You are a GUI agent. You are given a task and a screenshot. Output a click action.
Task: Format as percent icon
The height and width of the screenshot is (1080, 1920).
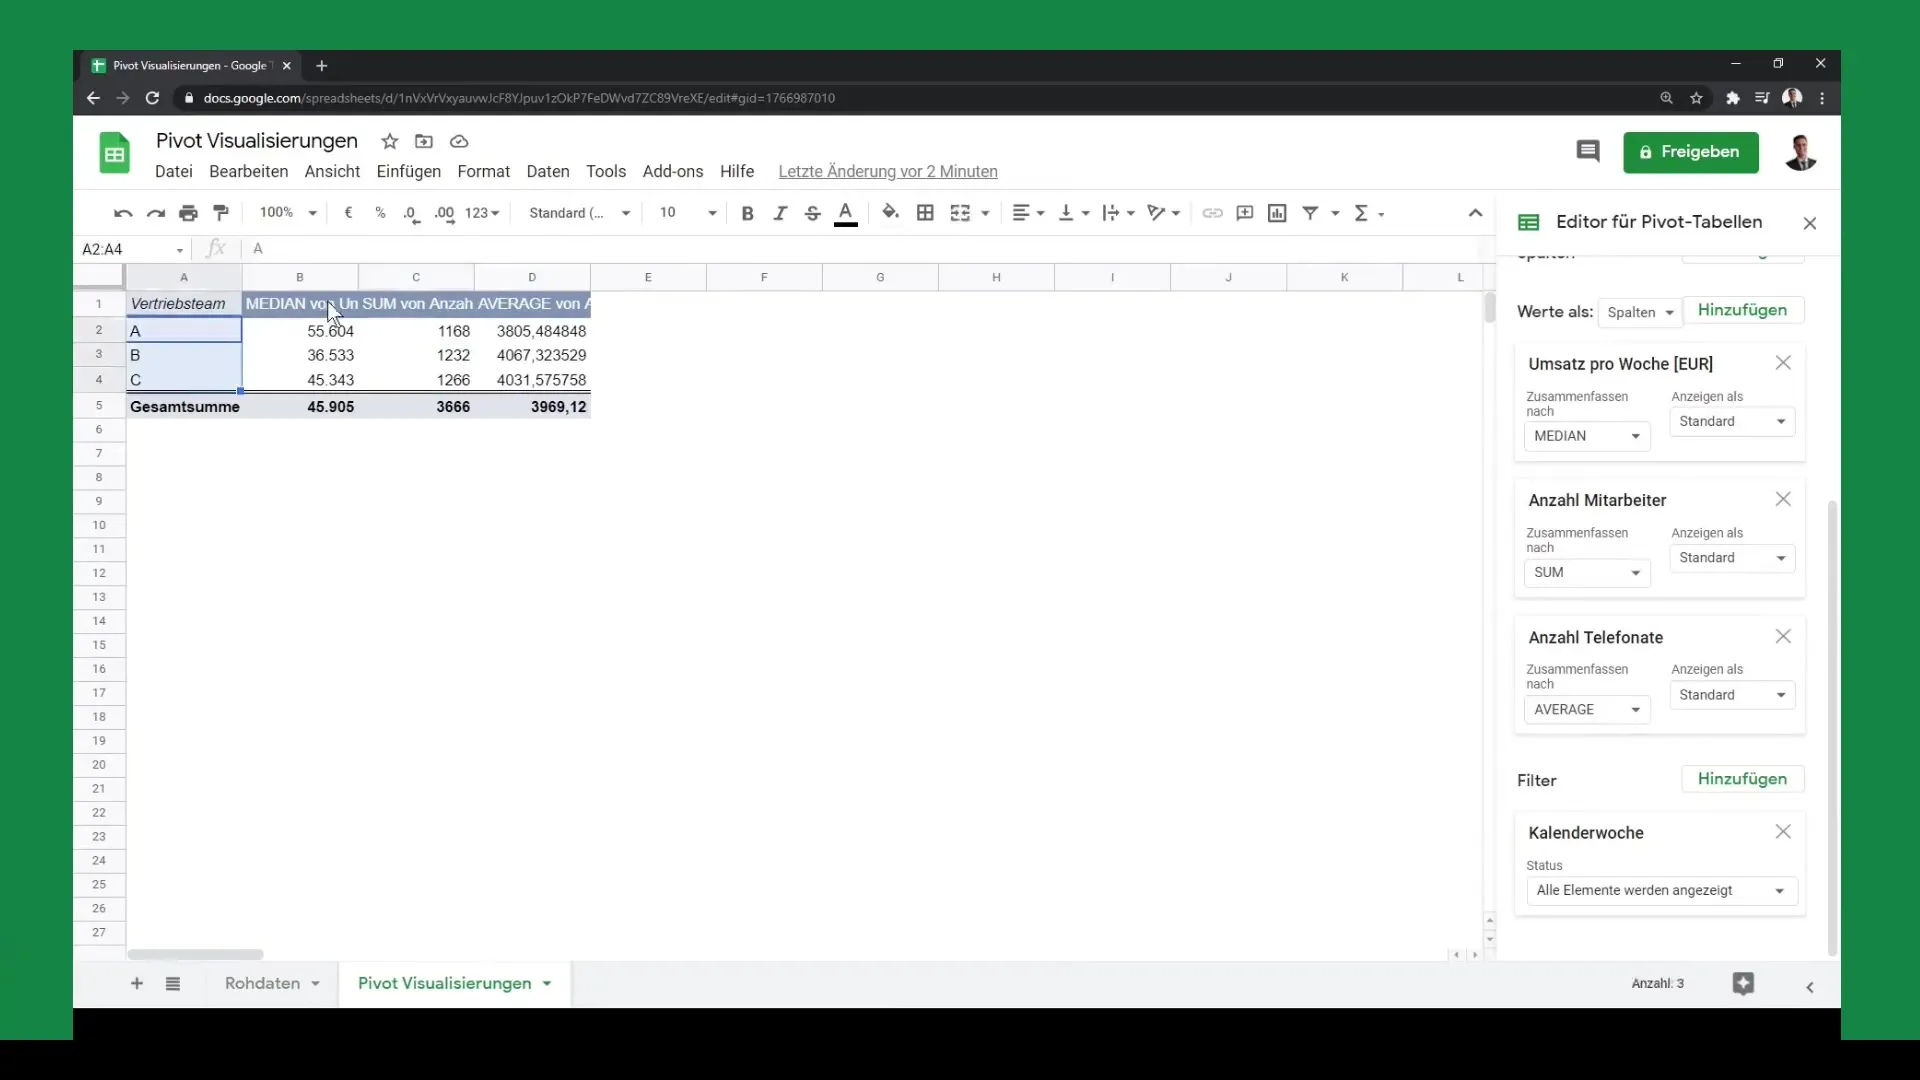point(380,213)
